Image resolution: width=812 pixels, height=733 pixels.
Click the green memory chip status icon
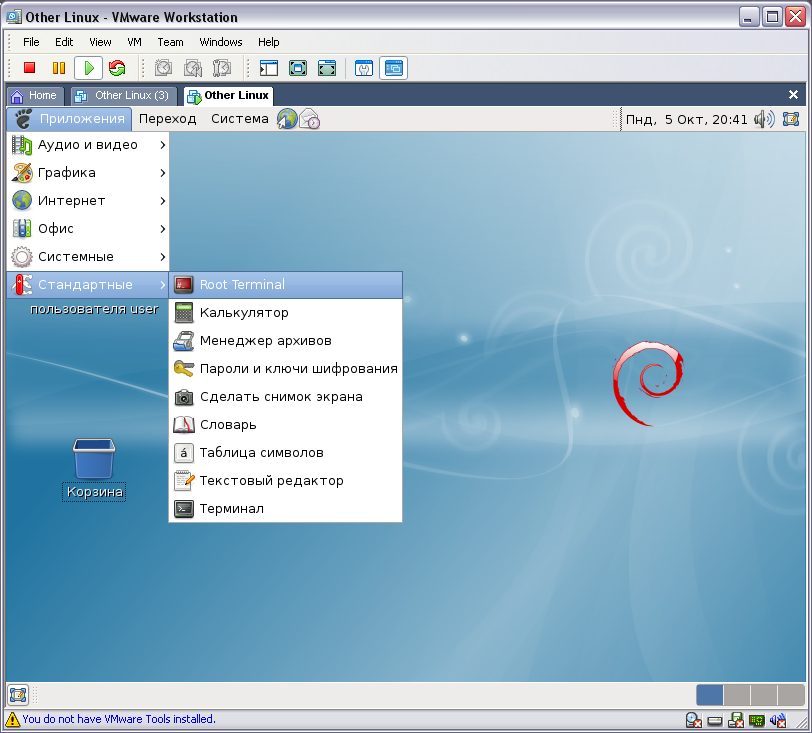[x=757, y=720]
